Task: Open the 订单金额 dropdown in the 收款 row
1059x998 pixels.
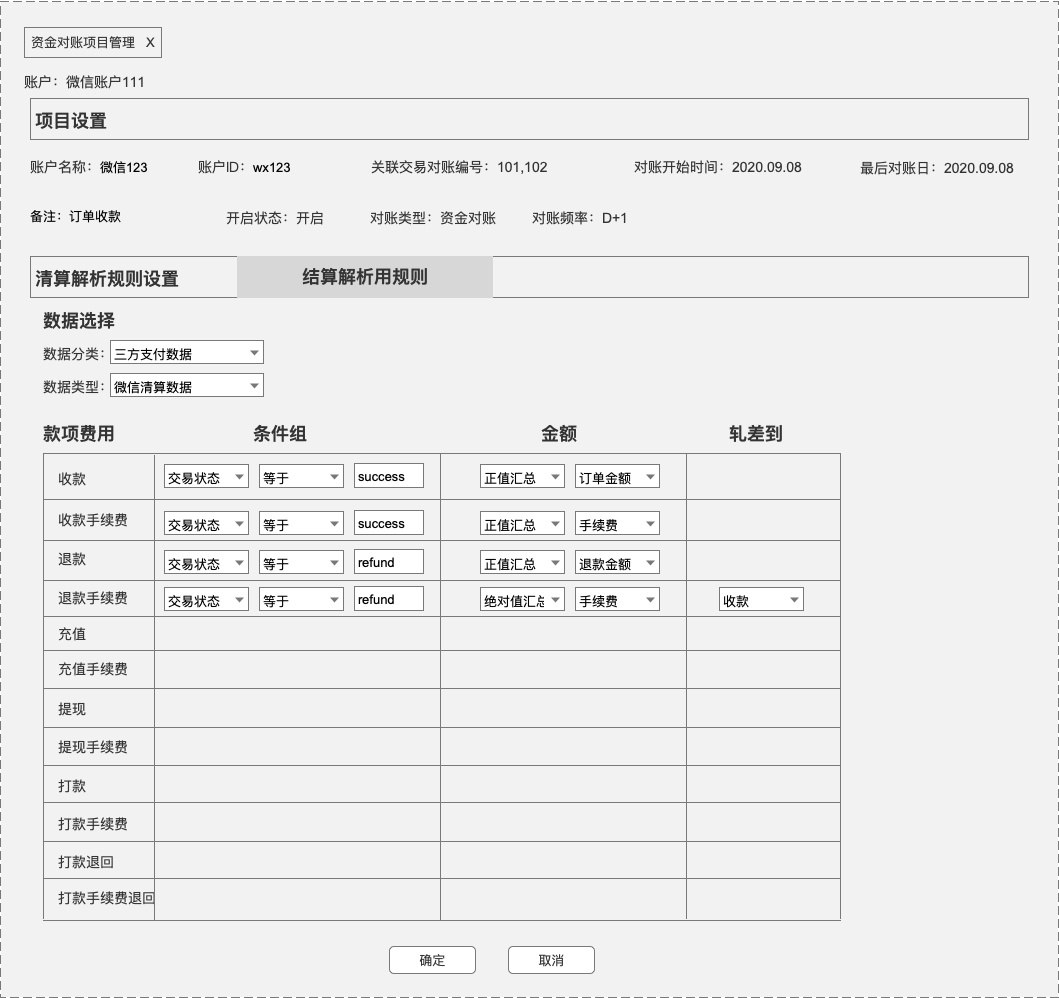Action: click(x=616, y=476)
